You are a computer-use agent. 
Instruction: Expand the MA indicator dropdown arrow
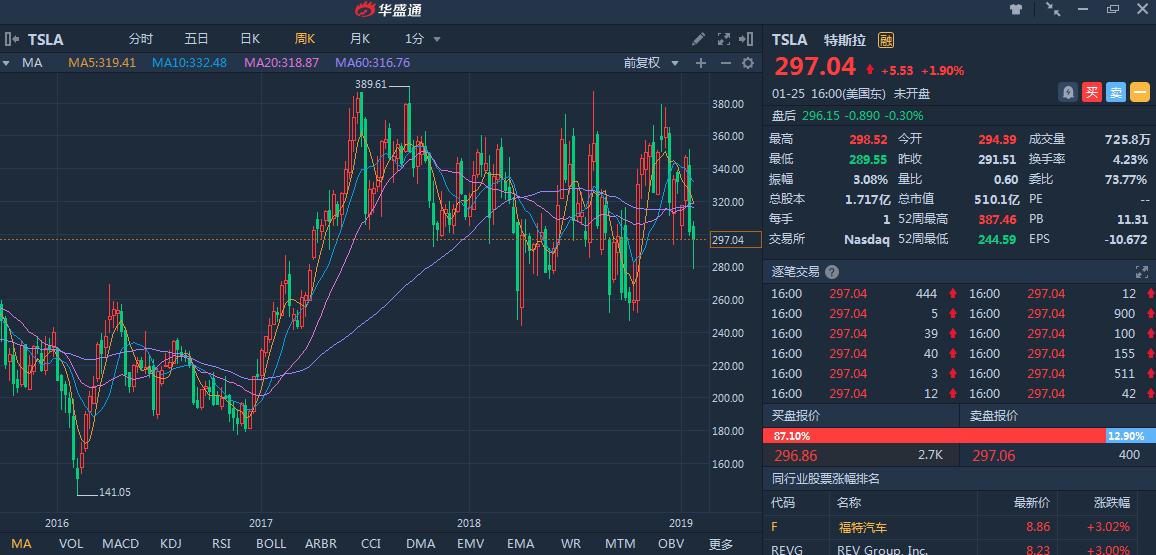7,63
